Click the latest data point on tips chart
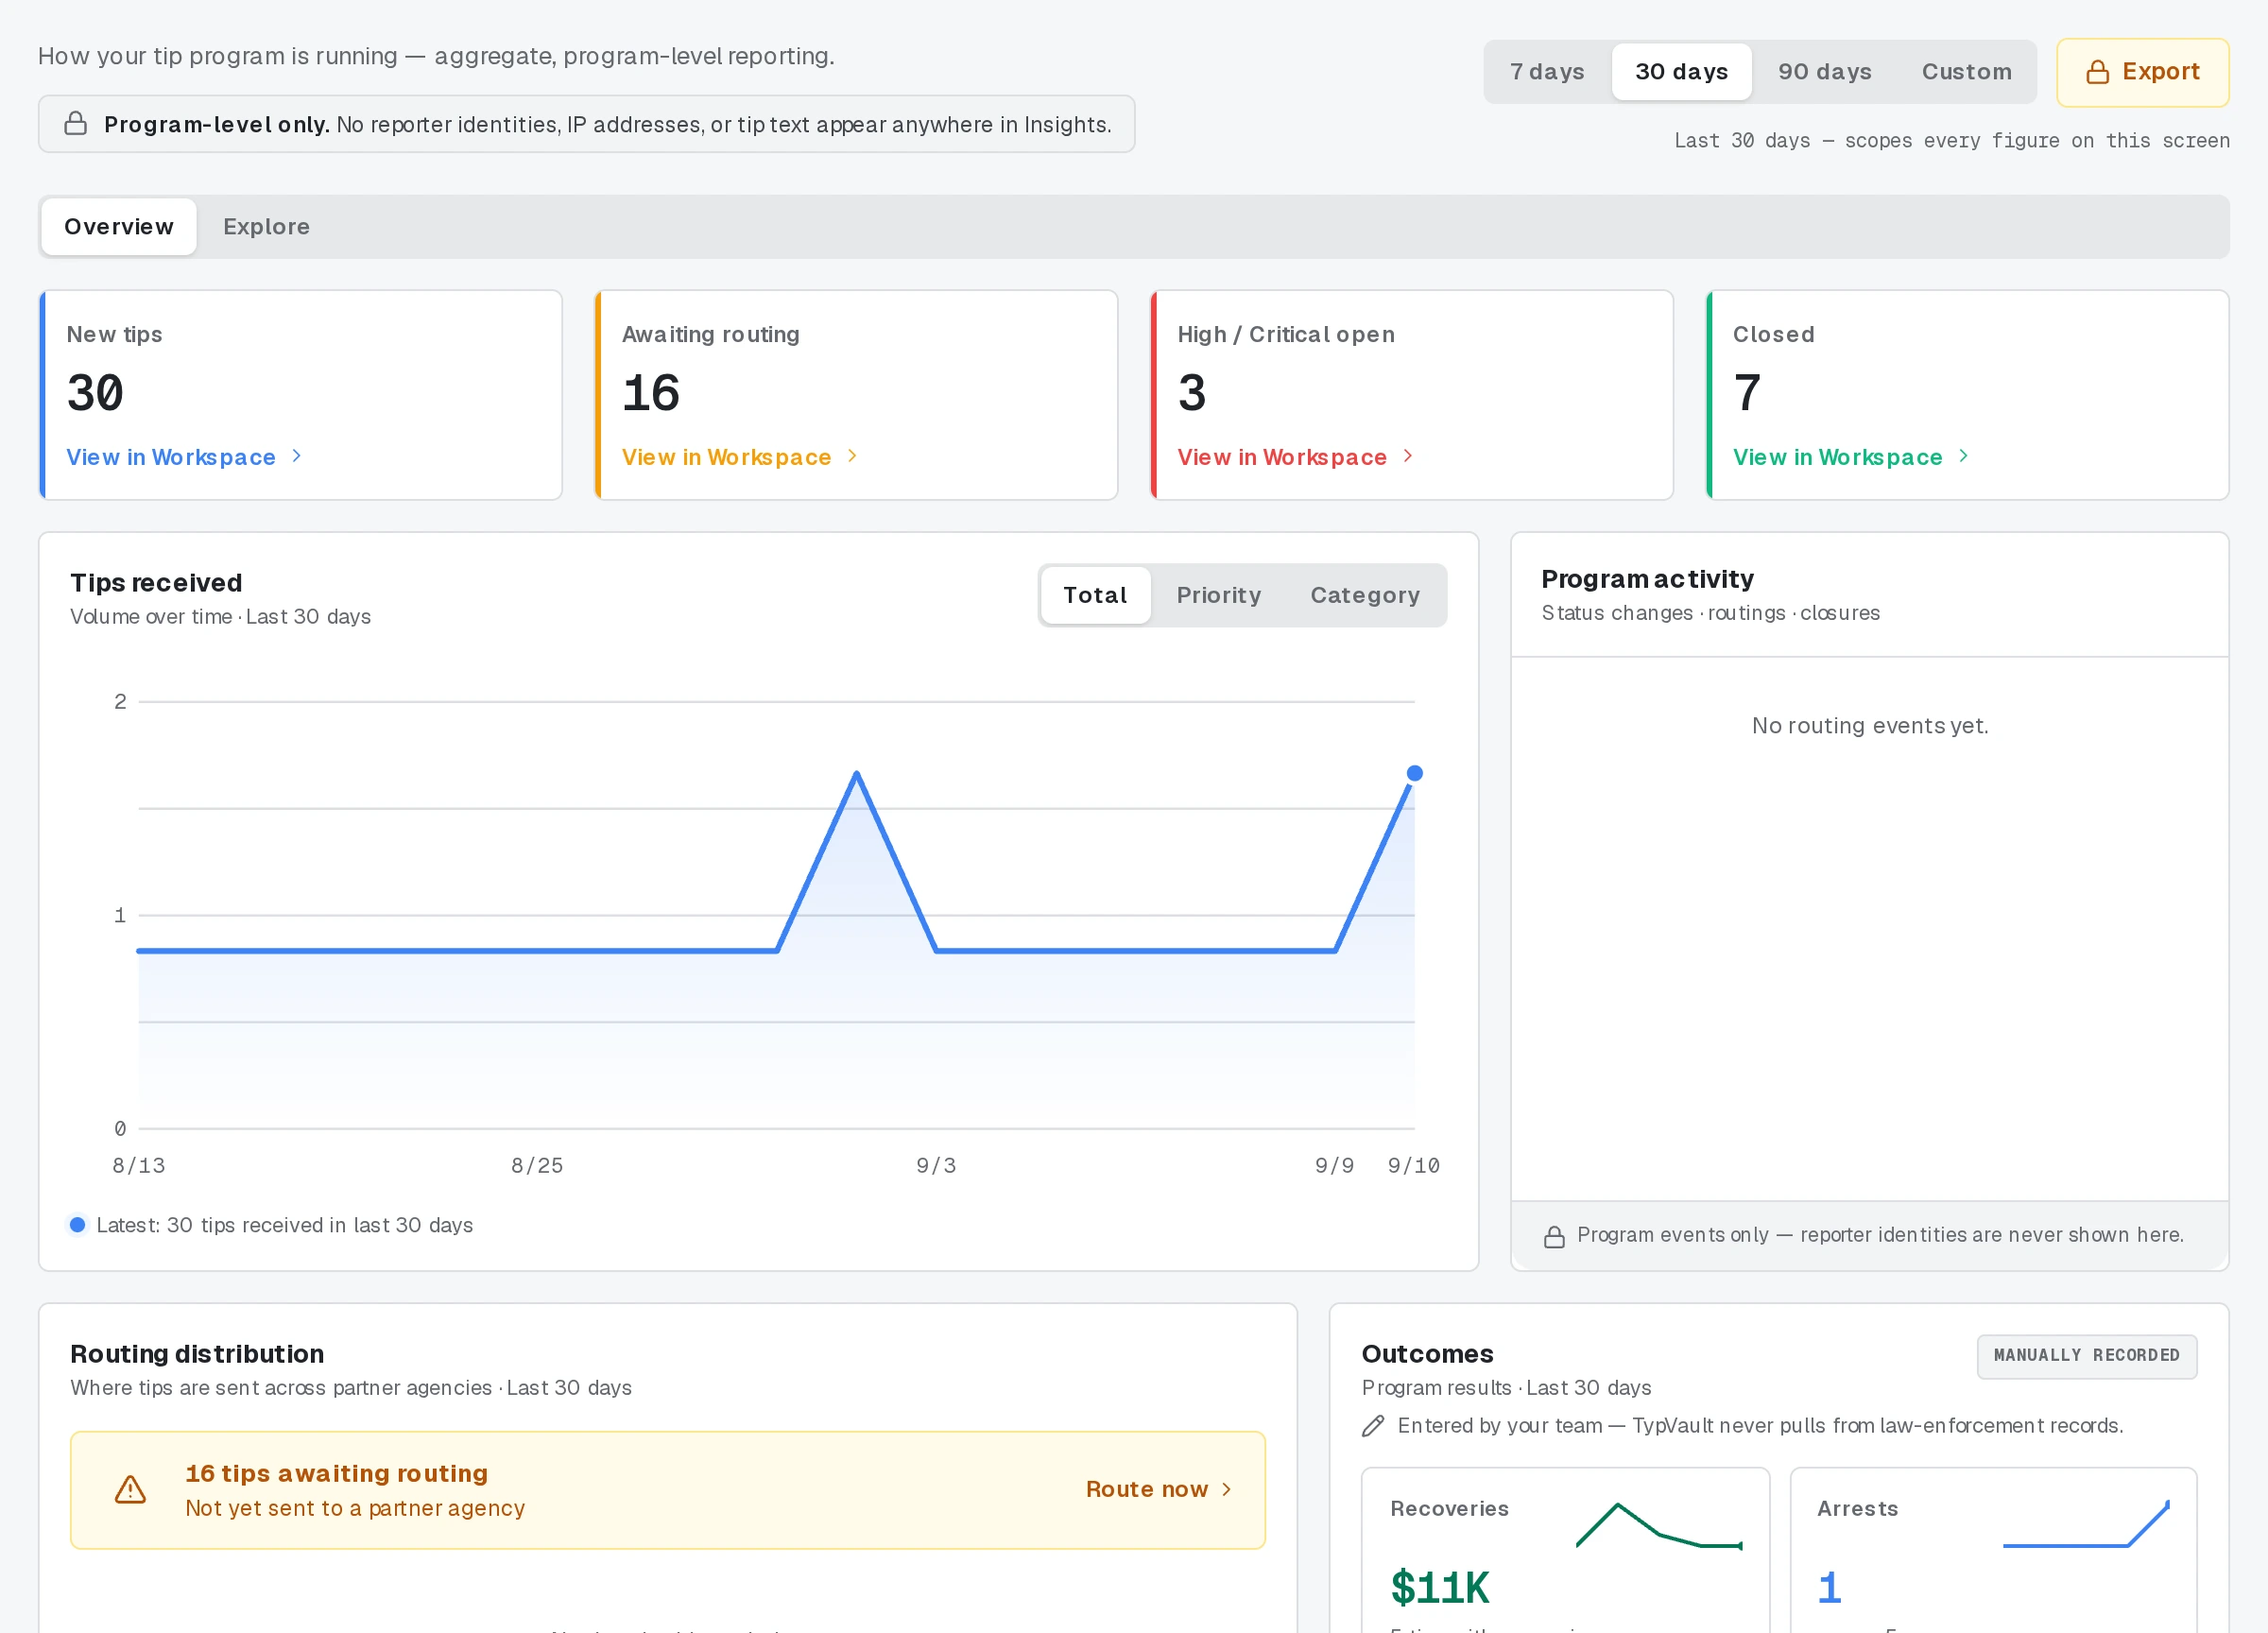 pos(1415,774)
